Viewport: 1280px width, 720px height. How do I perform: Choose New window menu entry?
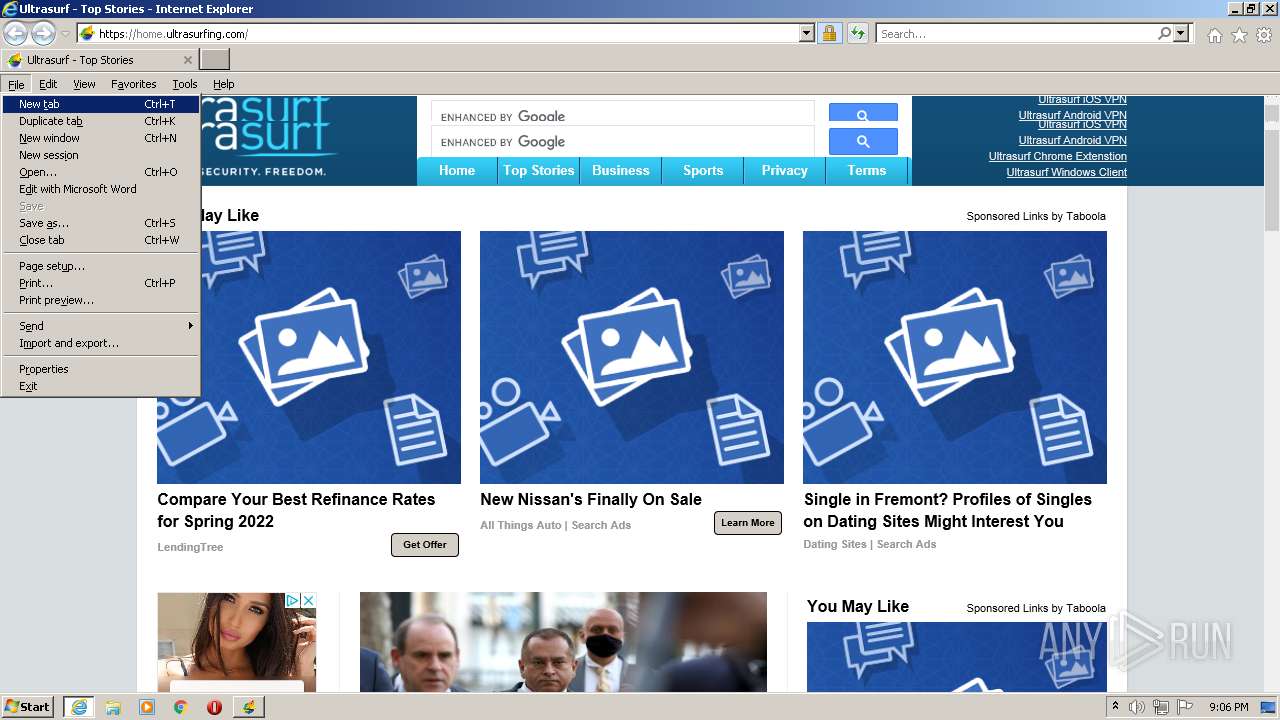[101, 138]
